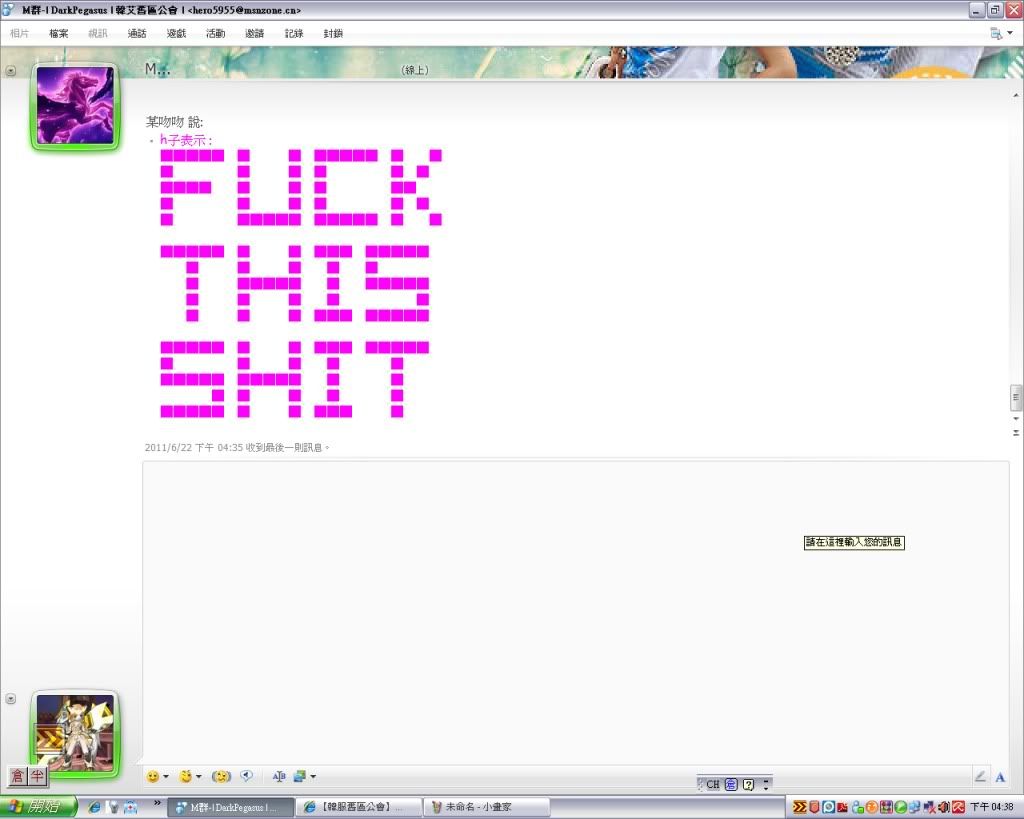Open the 檔案 menu
Image resolution: width=1024 pixels, height=819 pixels.
point(59,33)
